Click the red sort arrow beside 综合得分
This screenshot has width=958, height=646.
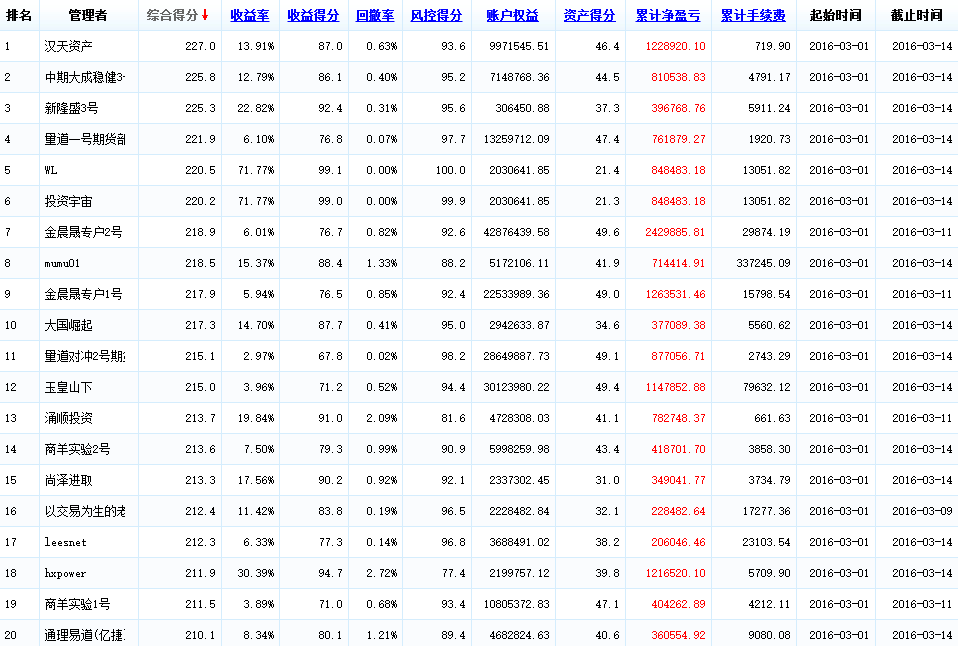[205, 15]
